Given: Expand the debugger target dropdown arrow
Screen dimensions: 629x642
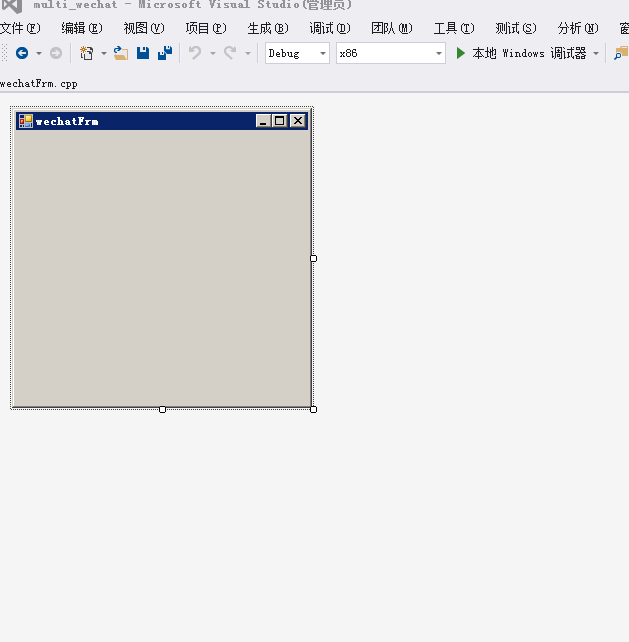Looking at the screenshot, I should tap(597, 53).
